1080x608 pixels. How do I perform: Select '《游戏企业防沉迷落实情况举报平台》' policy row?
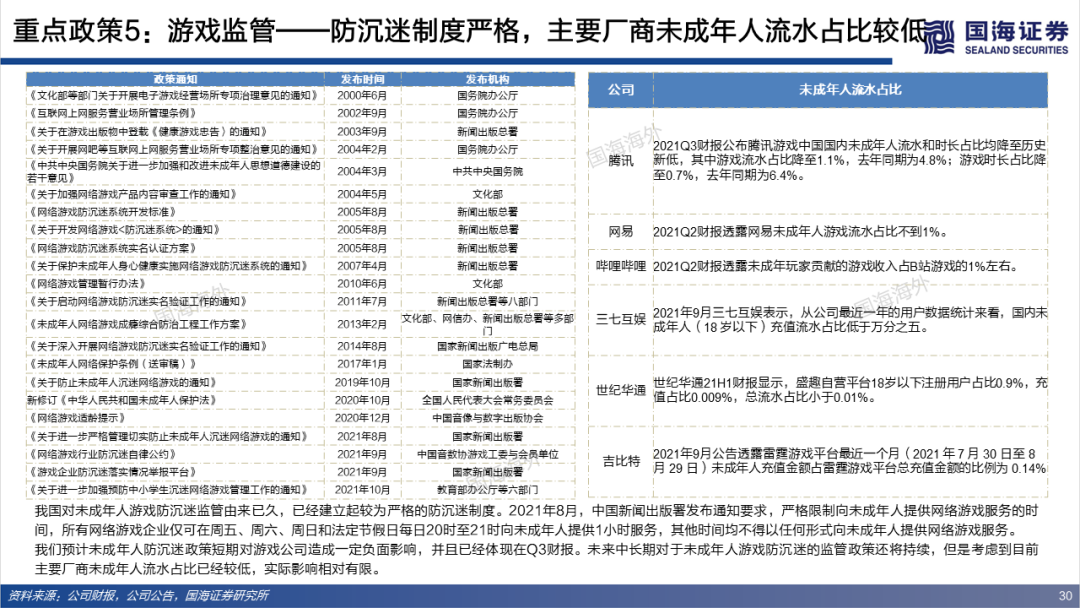click(301, 472)
